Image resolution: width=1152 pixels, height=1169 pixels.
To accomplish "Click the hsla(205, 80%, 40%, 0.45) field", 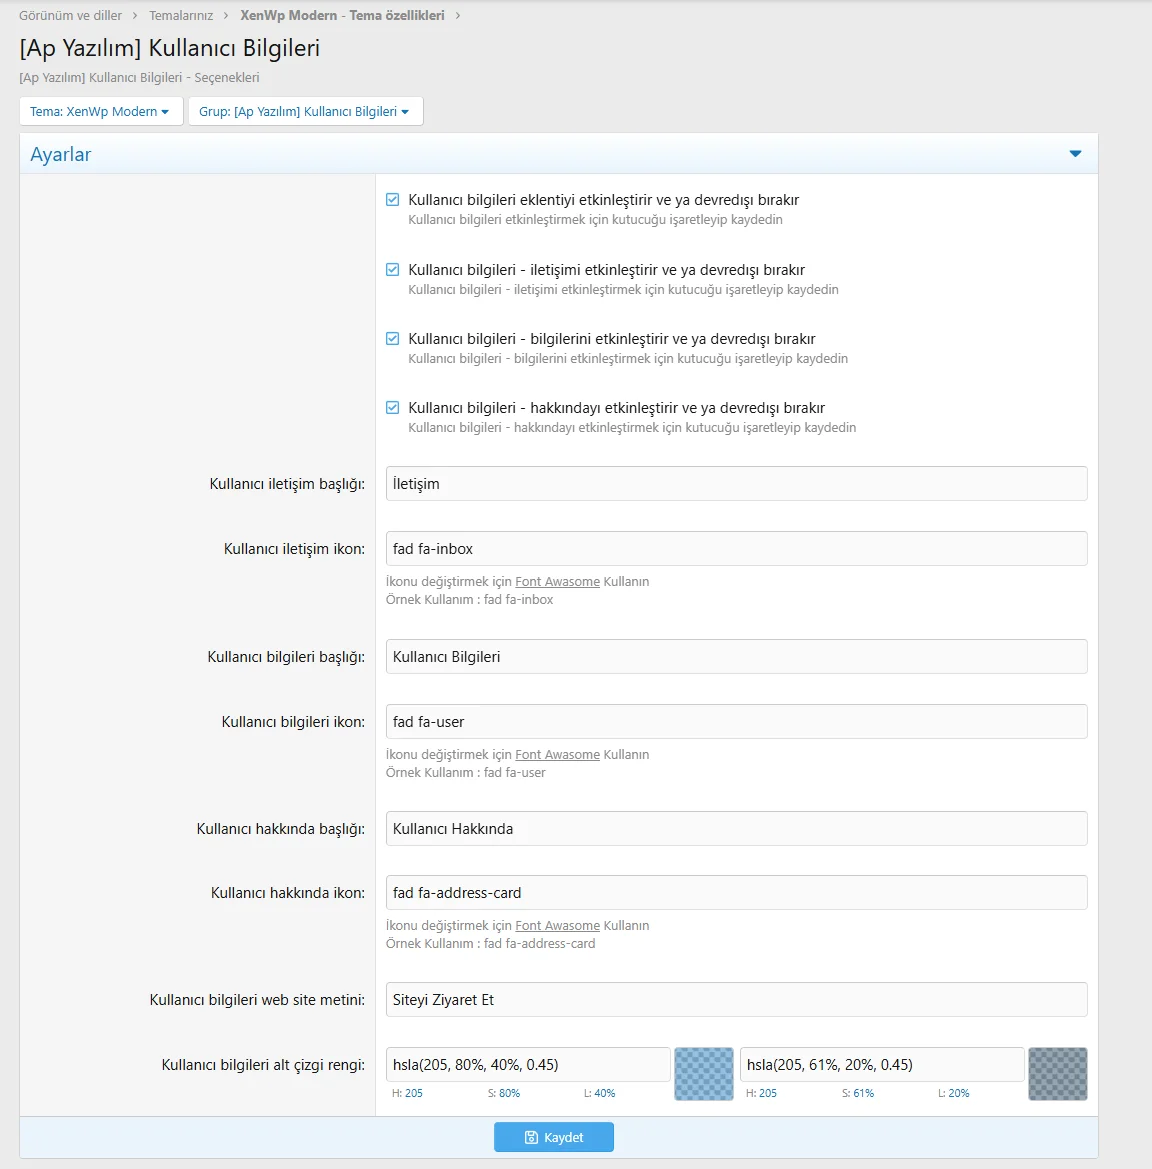I will click(x=528, y=1065).
